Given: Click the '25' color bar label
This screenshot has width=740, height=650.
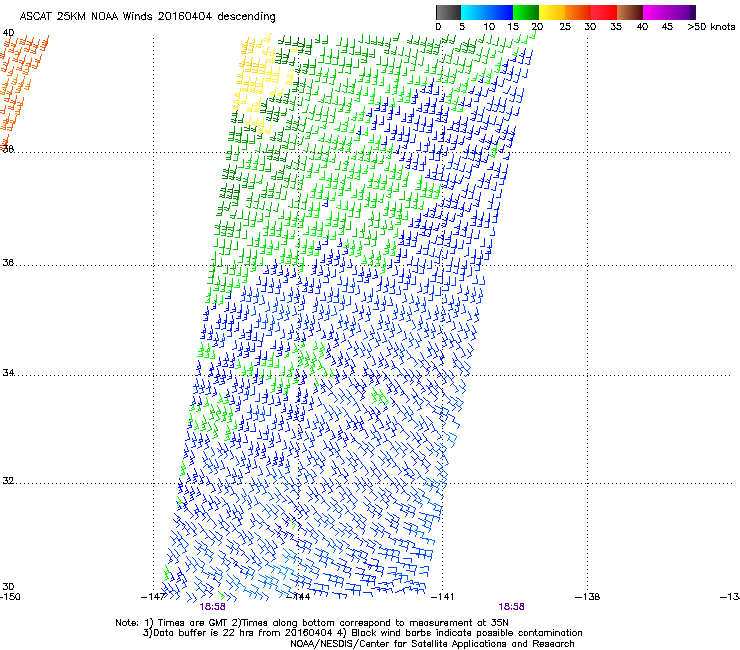Looking at the screenshot, I should point(565,26).
